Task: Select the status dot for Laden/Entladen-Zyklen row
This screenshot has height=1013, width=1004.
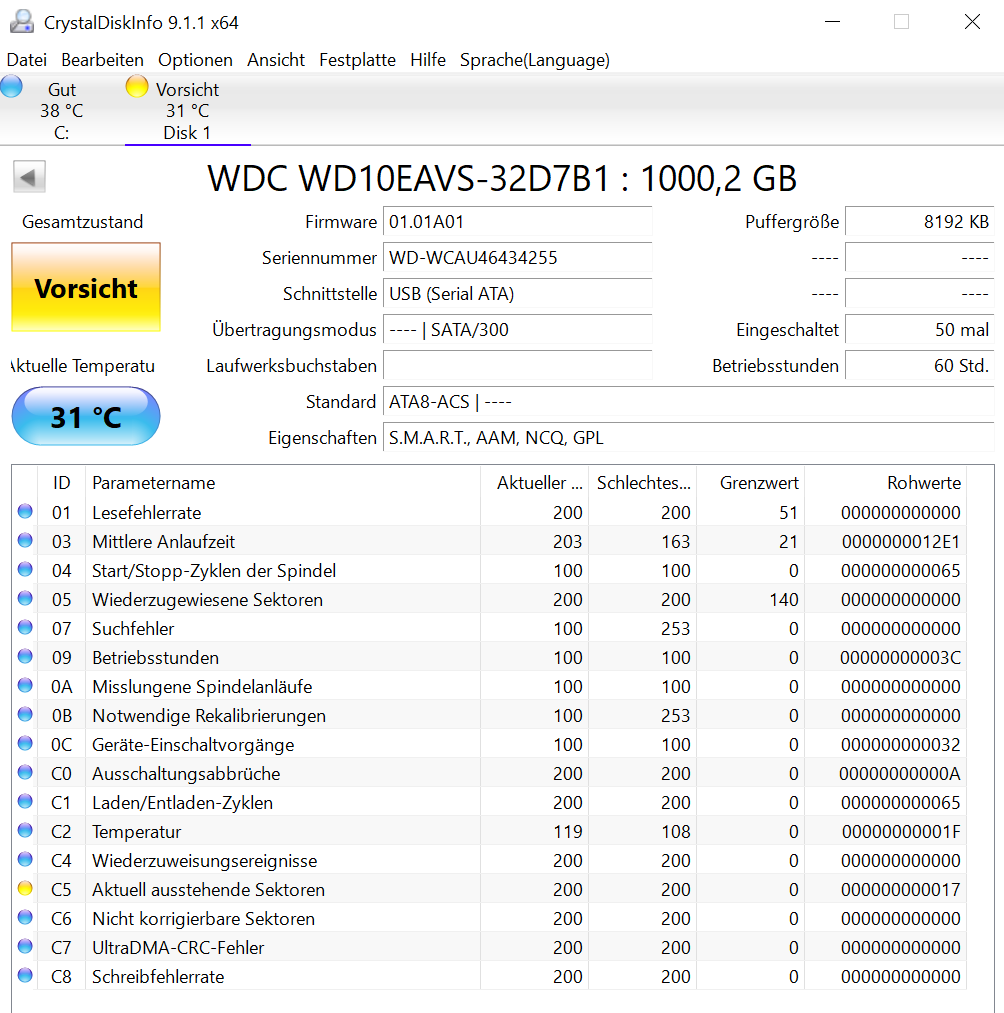Action: click(x=25, y=802)
